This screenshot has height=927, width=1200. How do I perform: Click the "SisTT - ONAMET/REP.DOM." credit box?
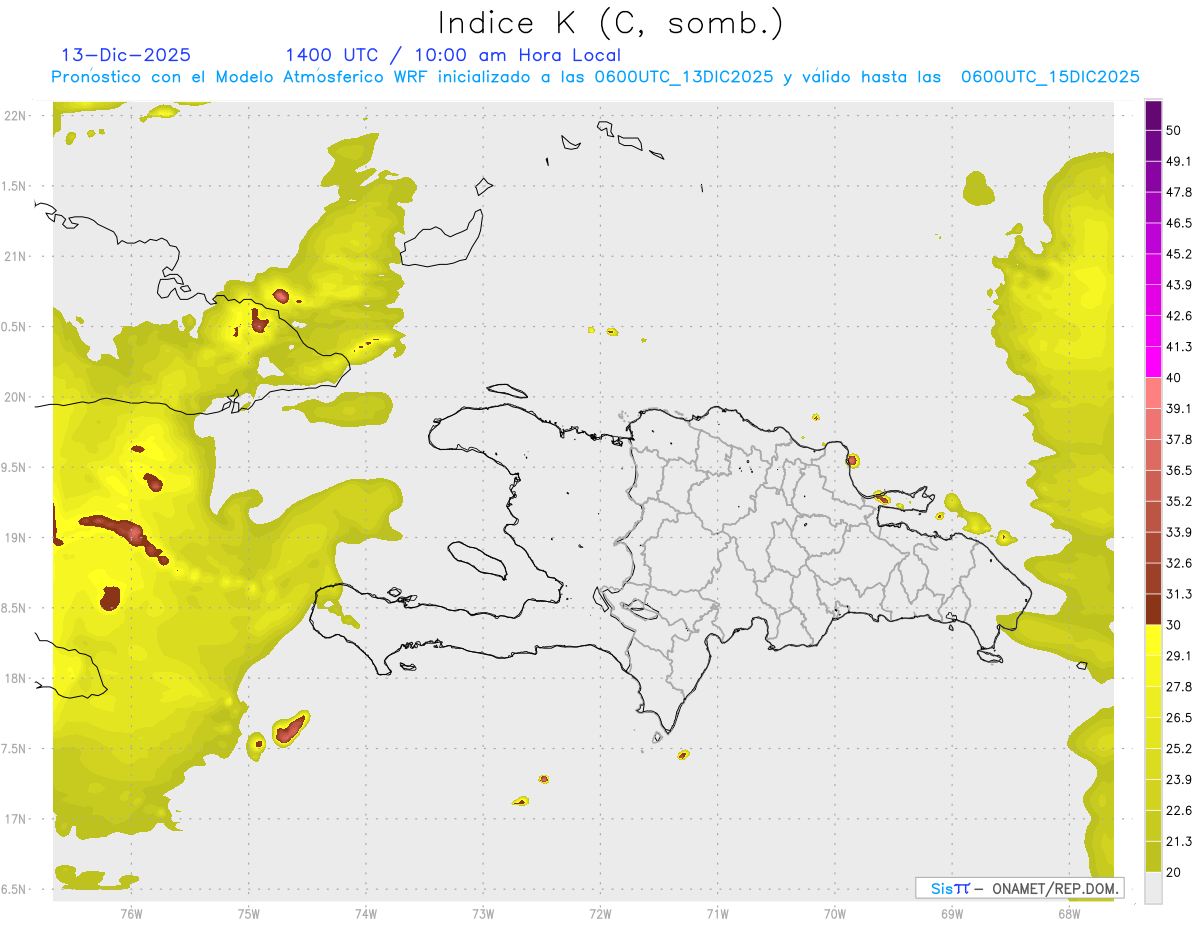tap(1020, 888)
